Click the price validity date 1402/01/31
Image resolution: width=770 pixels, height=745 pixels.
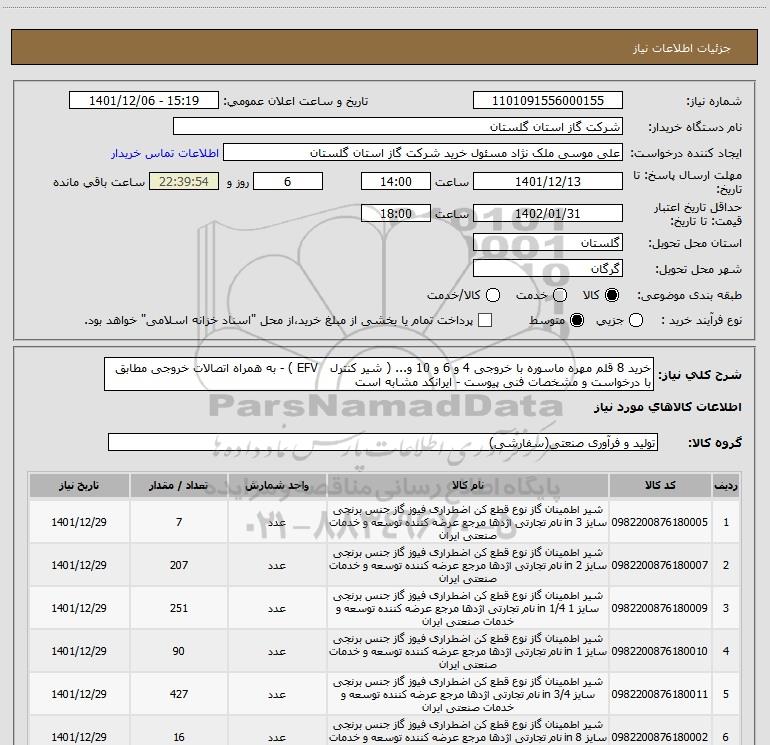[548, 213]
